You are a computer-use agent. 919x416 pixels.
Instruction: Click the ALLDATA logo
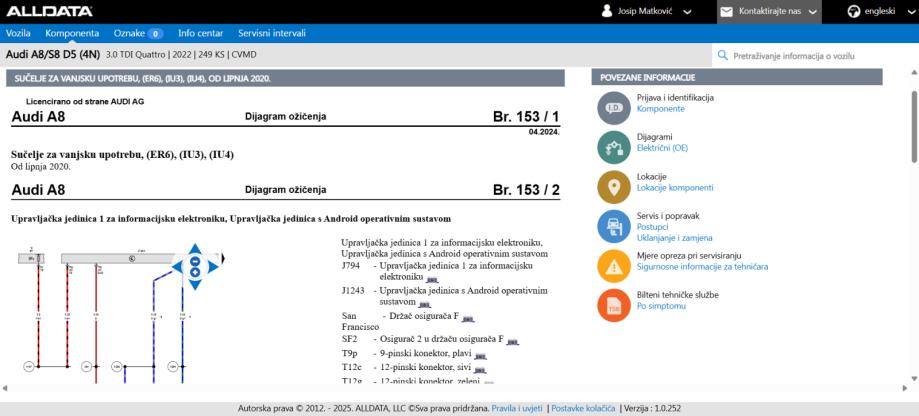point(49,11)
